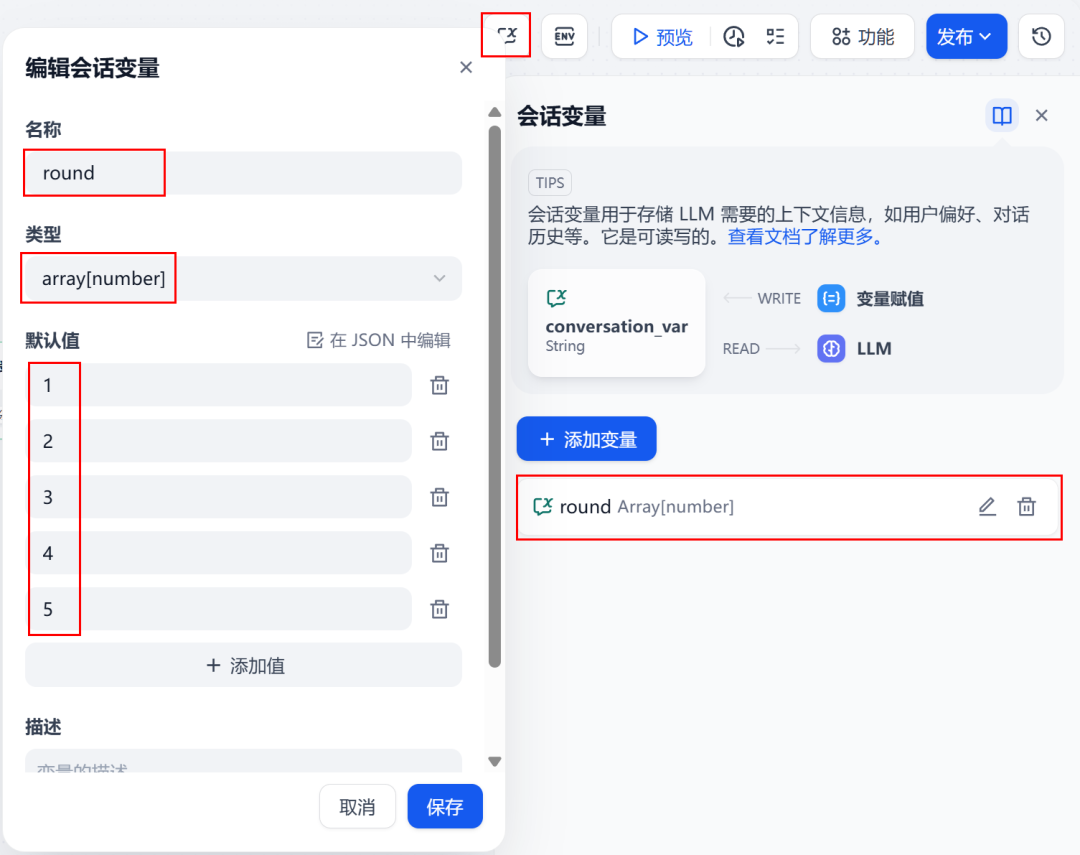Click the default value field containing 1
The height and width of the screenshot is (855, 1080).
220,385
